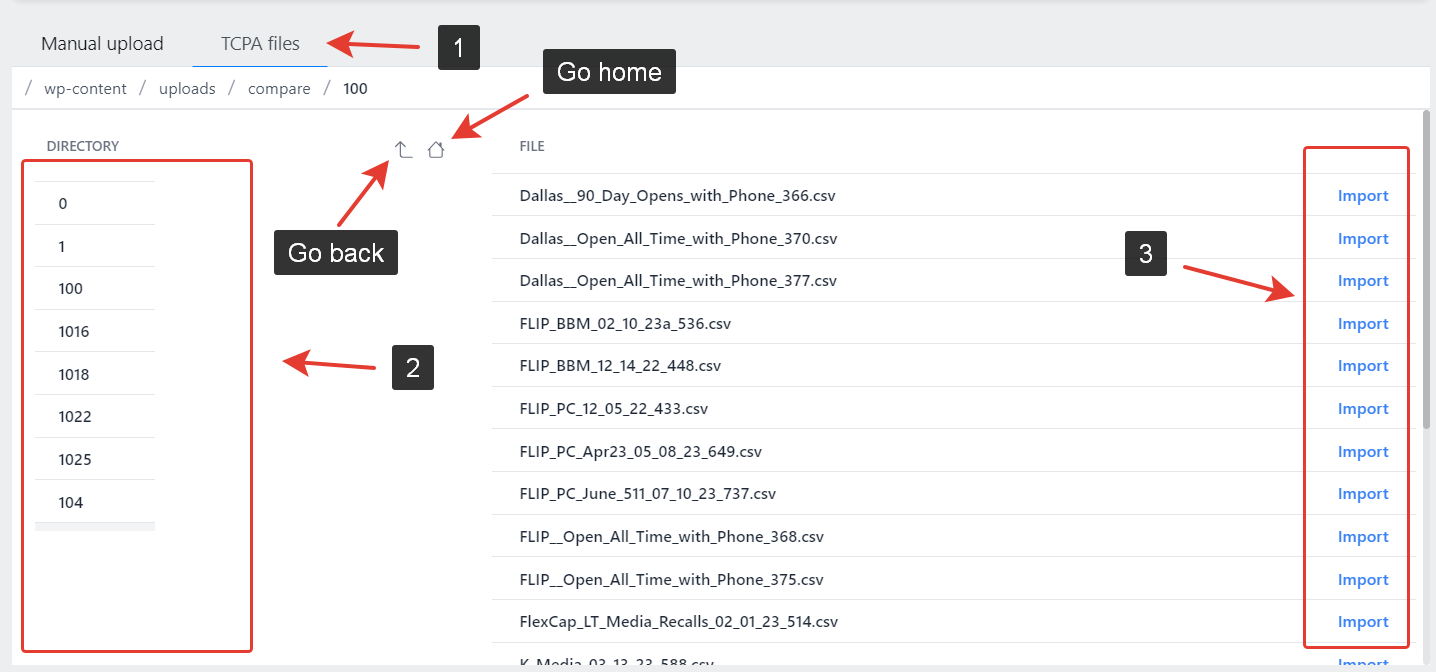Image resolution: width=1436 pixels, height=672 pixels.
Task: Open the 1022 directory
Action: coord(74,417)
